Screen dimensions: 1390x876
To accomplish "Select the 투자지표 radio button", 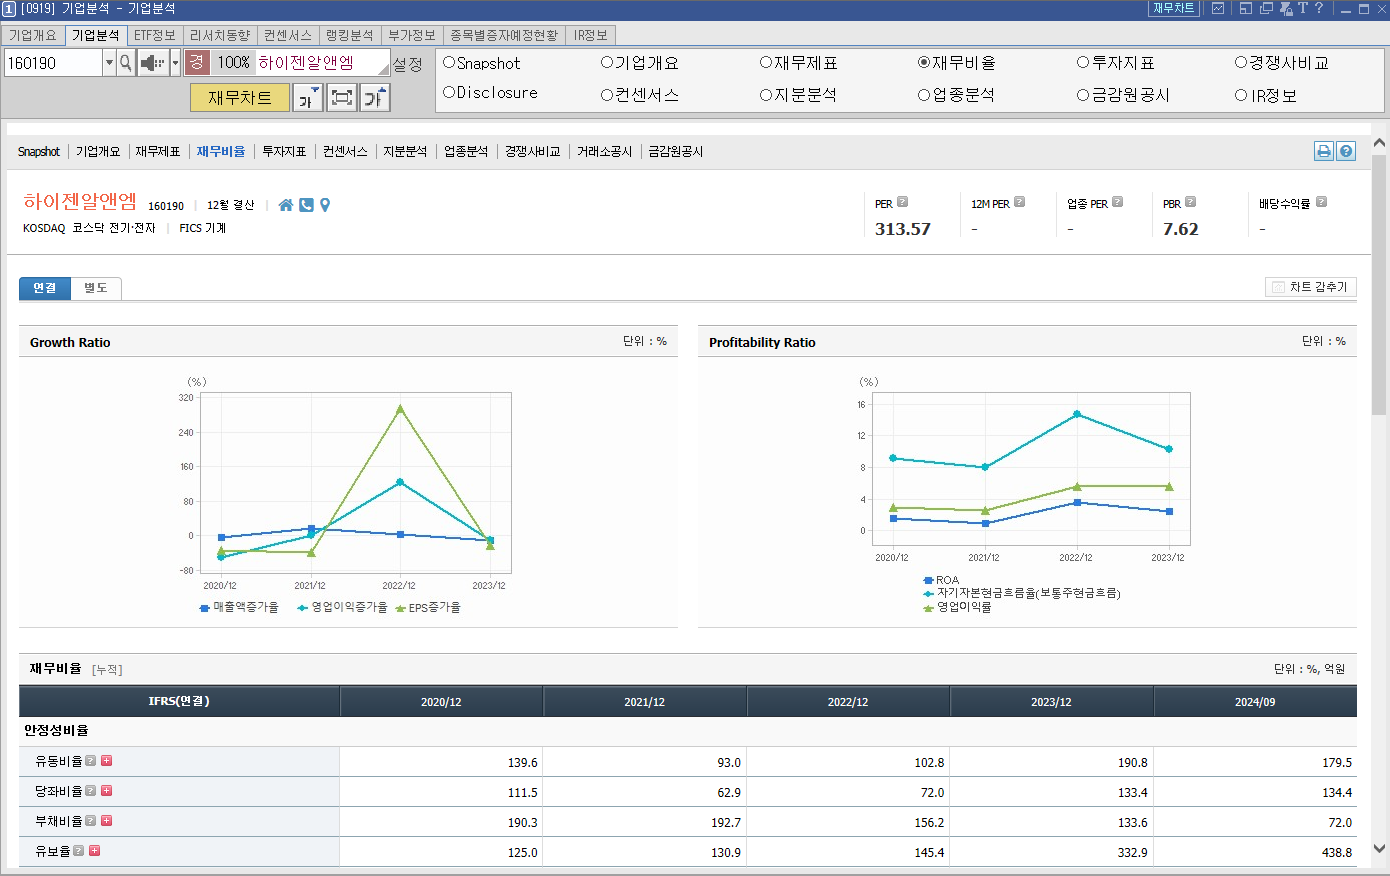I will pyautogui.click(x=1083, y=62).
